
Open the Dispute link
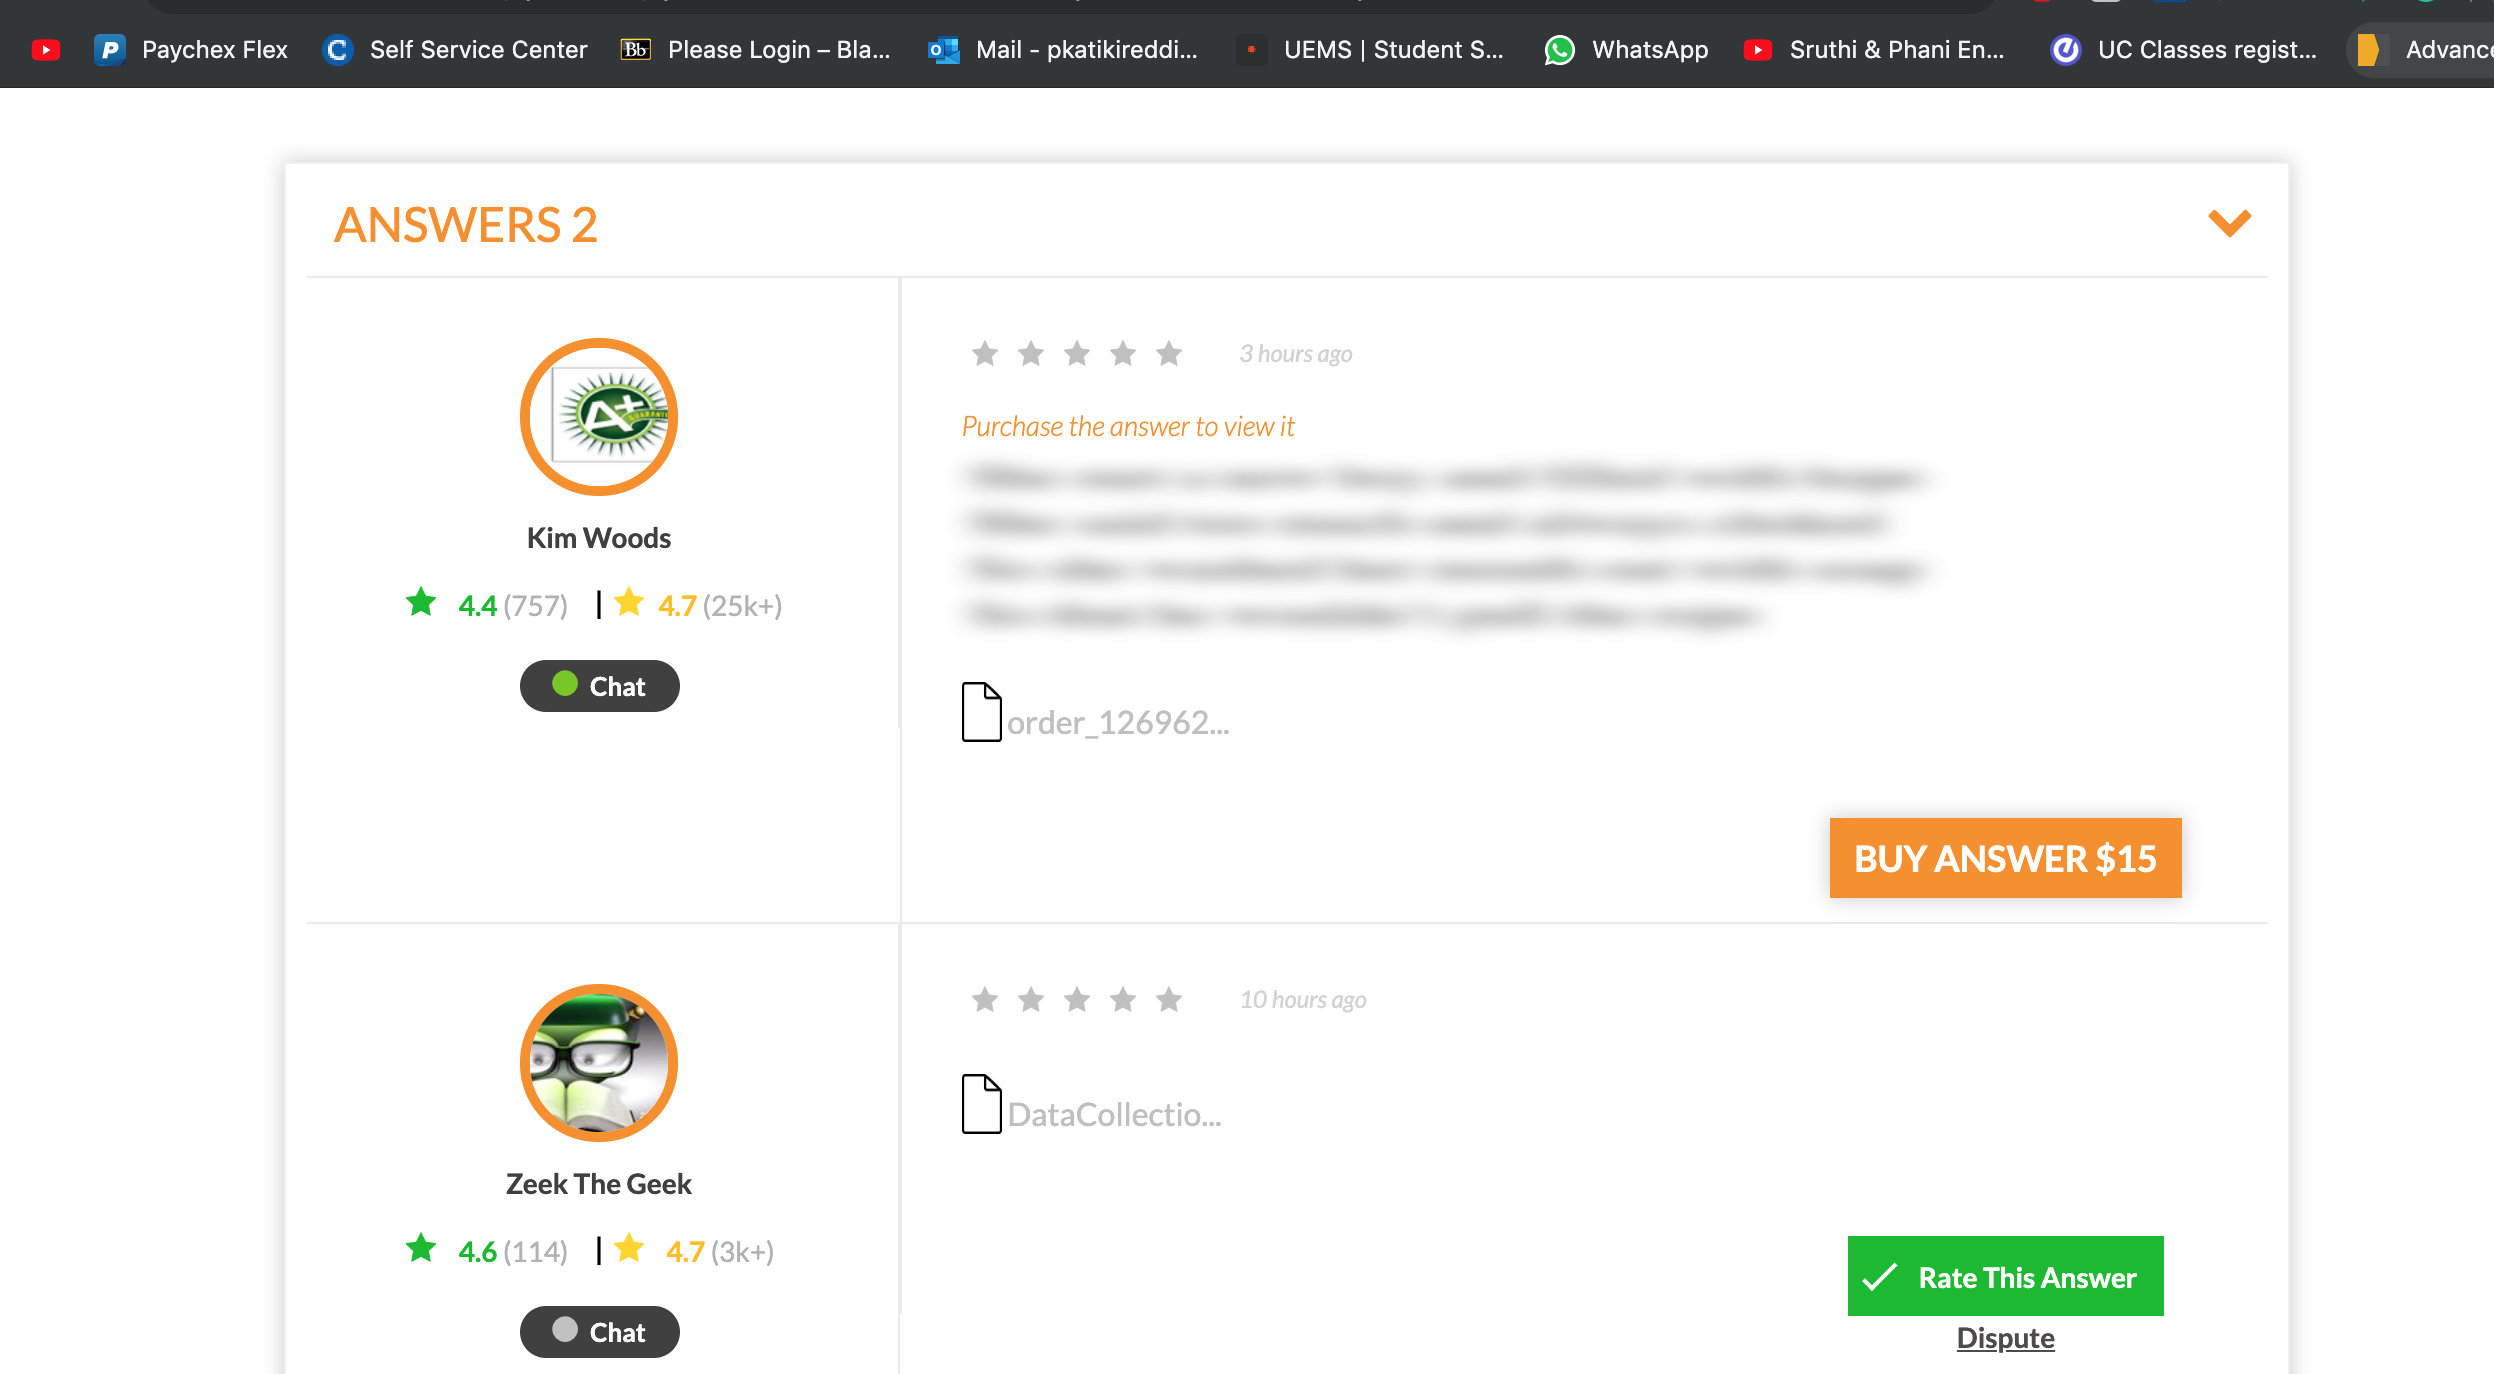point(2005,1338)
